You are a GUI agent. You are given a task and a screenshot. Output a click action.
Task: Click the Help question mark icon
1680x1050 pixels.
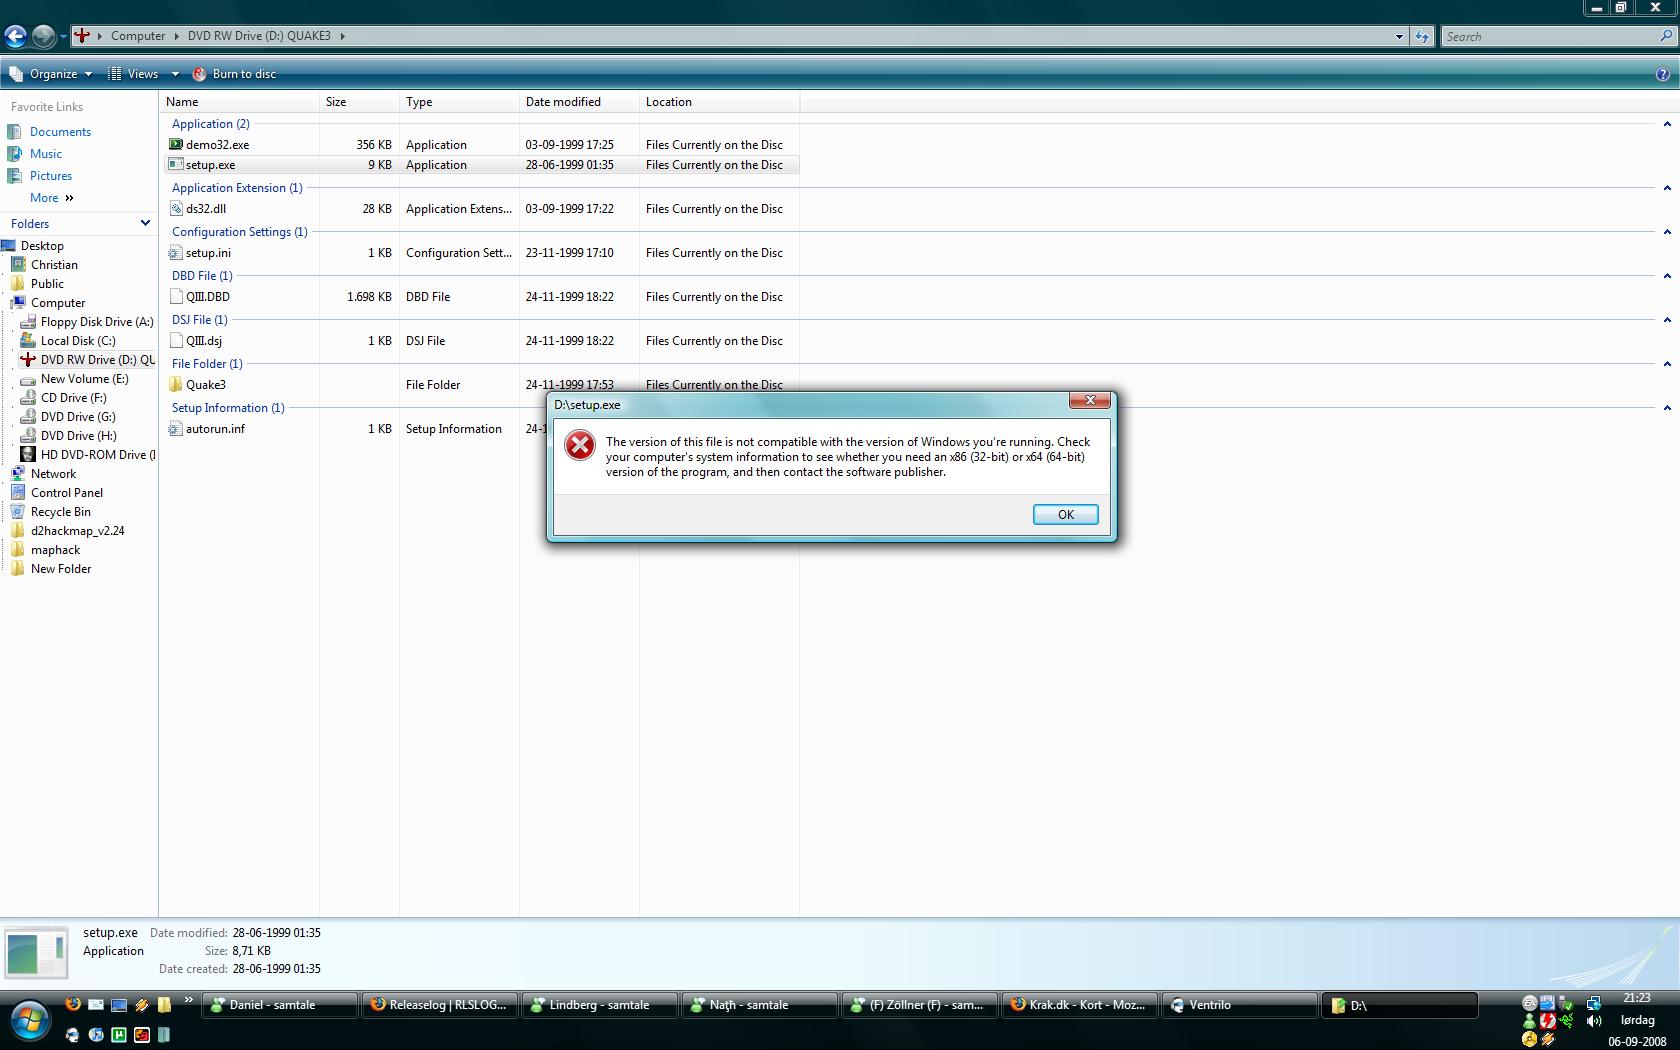[x=1663, y=74]
